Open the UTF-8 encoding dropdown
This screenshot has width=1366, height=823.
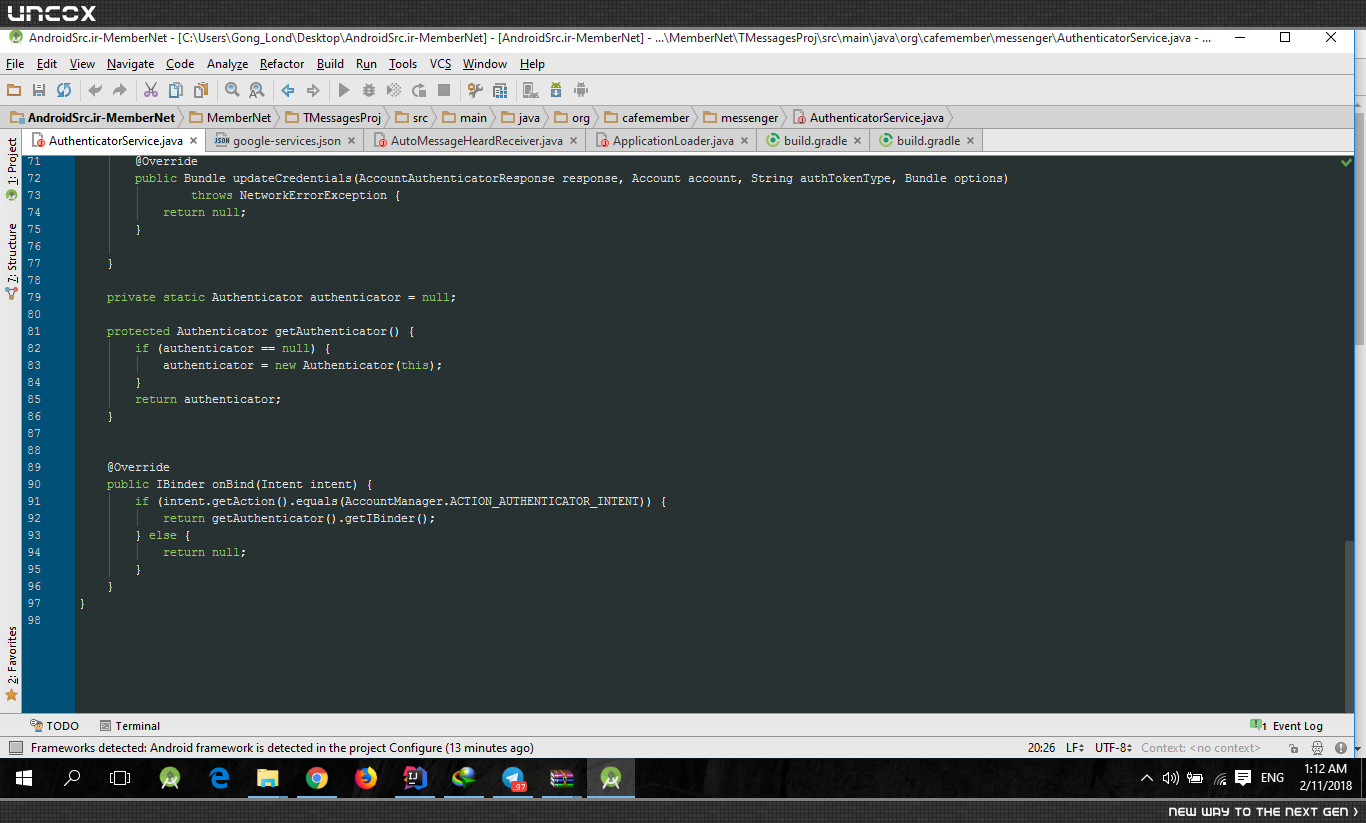[1113, 748]
